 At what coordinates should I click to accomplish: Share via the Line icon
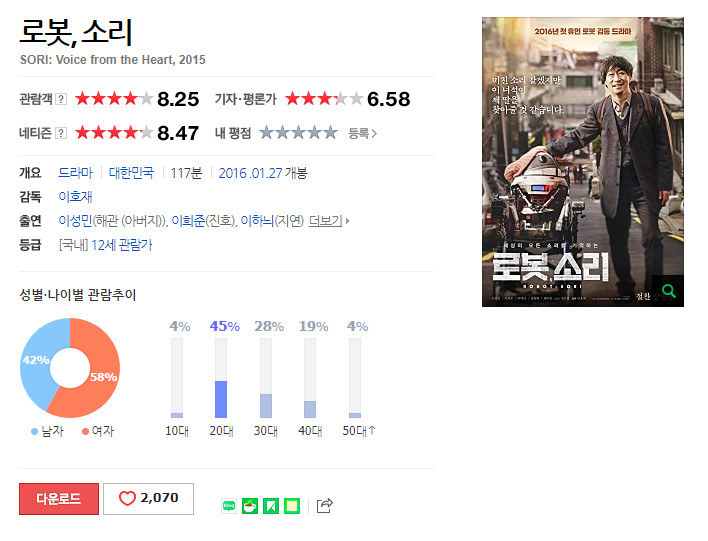tap(229, 506)
